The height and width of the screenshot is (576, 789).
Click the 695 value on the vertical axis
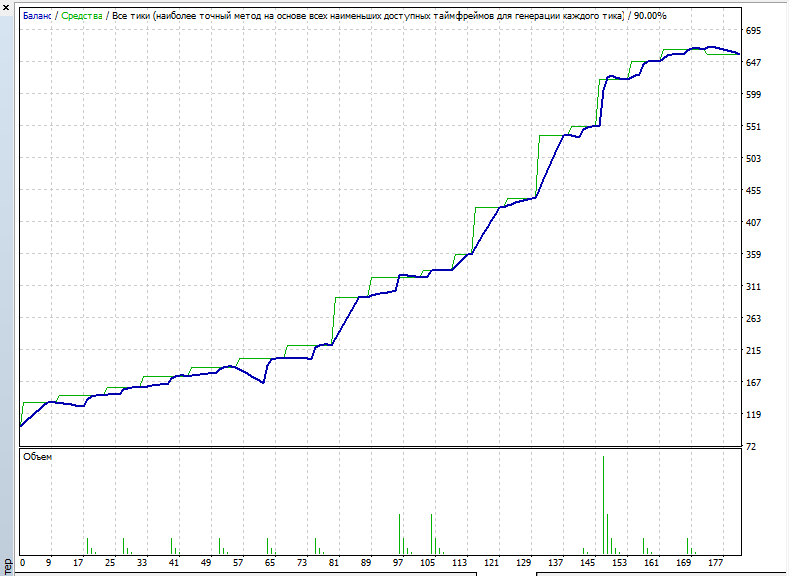coord(753,31)
